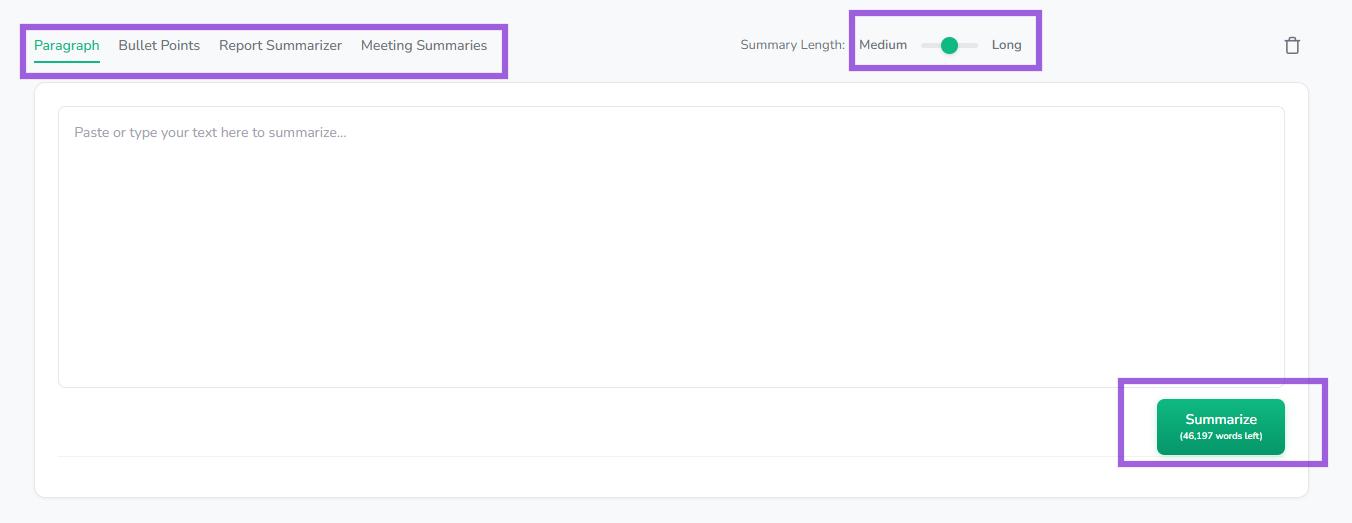Click the green summary length slider handle
Image resolution: width=1352 pixels, height=523 pixels.
pyautogui.click(x=949, y=45)
